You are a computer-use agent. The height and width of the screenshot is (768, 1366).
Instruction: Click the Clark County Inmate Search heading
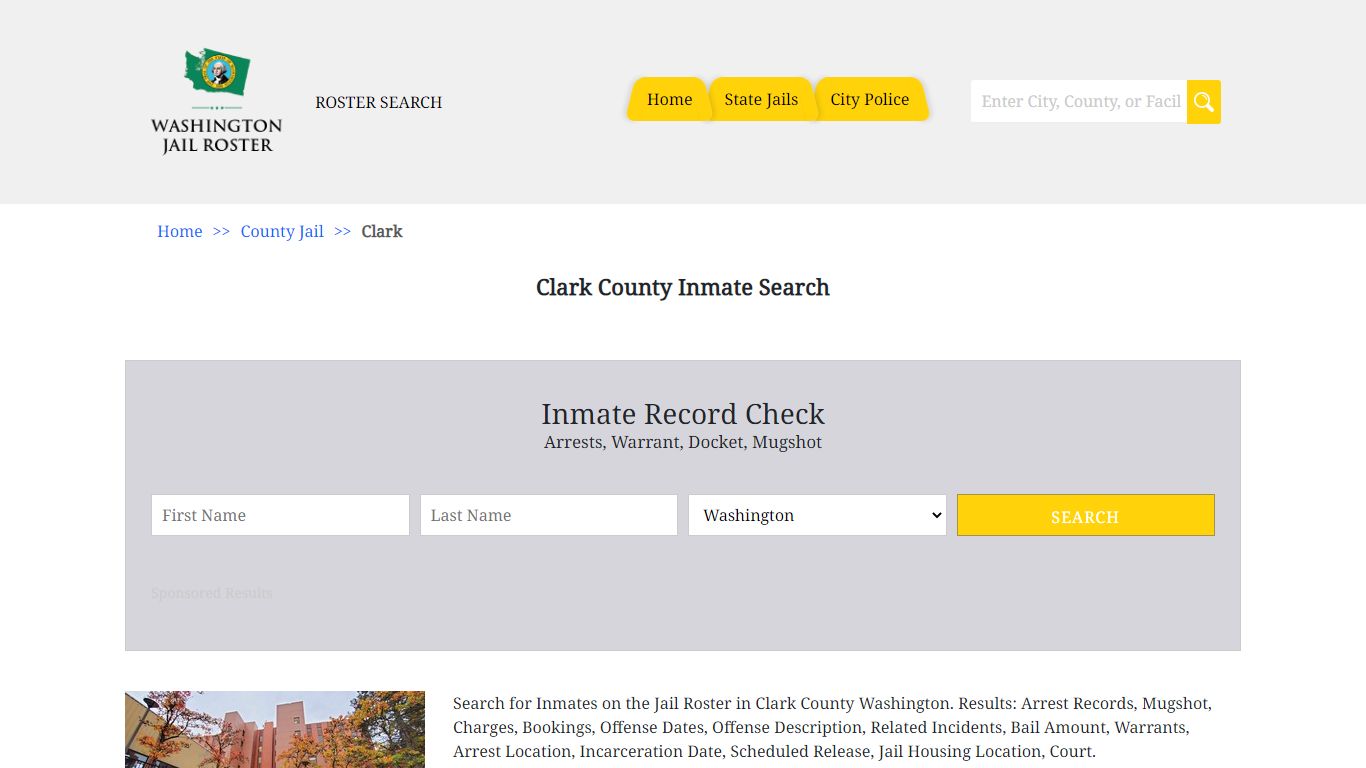coord(683,288)
